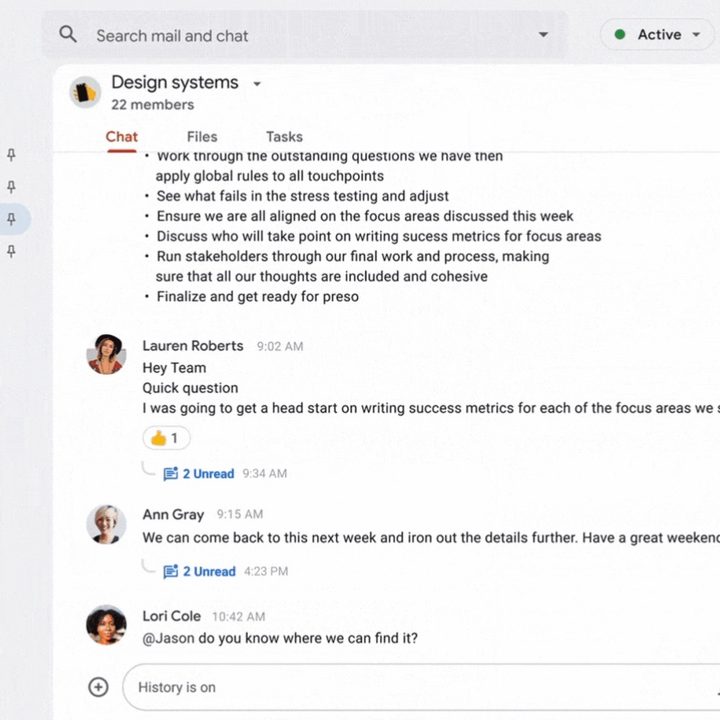Click bullet about stress testing and adjust
This screenshot has height=720, width=720.
(x=303, y=196)
